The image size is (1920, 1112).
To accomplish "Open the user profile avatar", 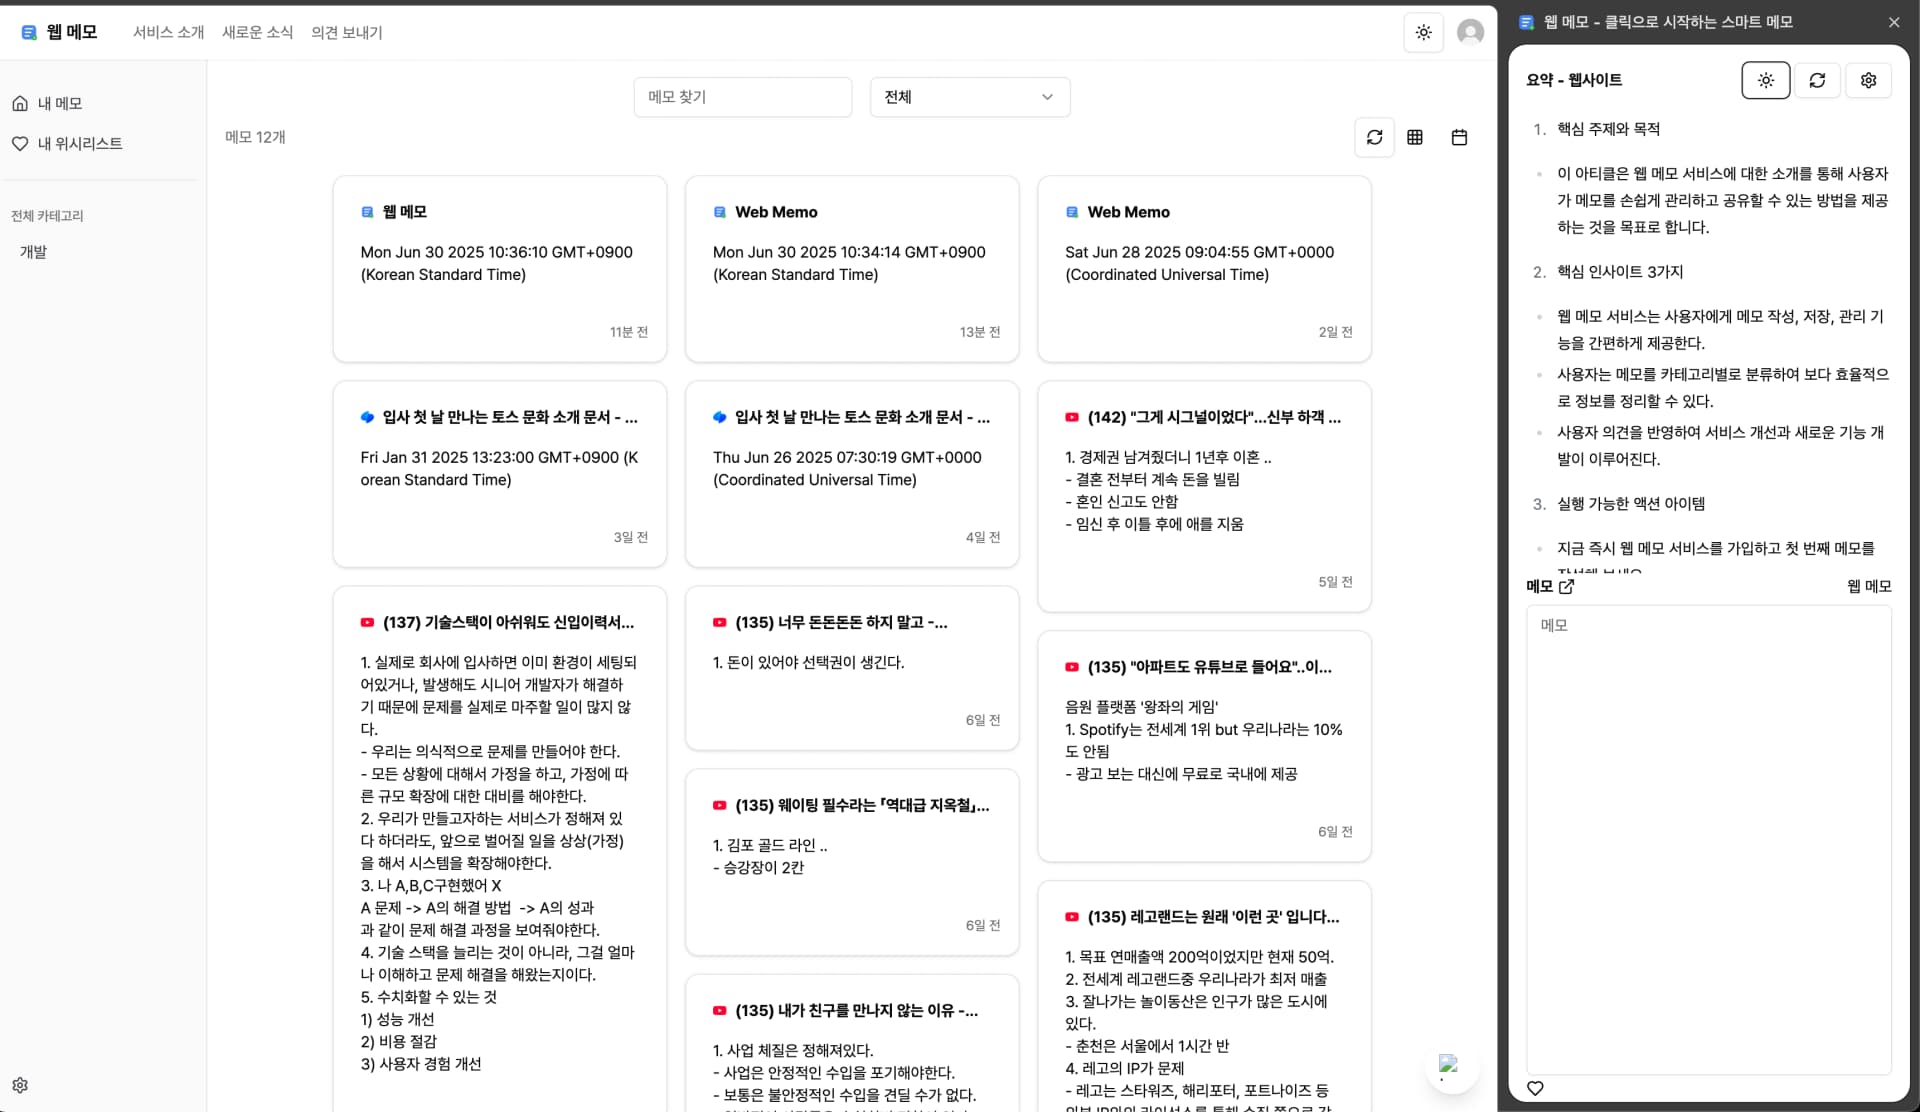I will click(x=1470, y=32).
